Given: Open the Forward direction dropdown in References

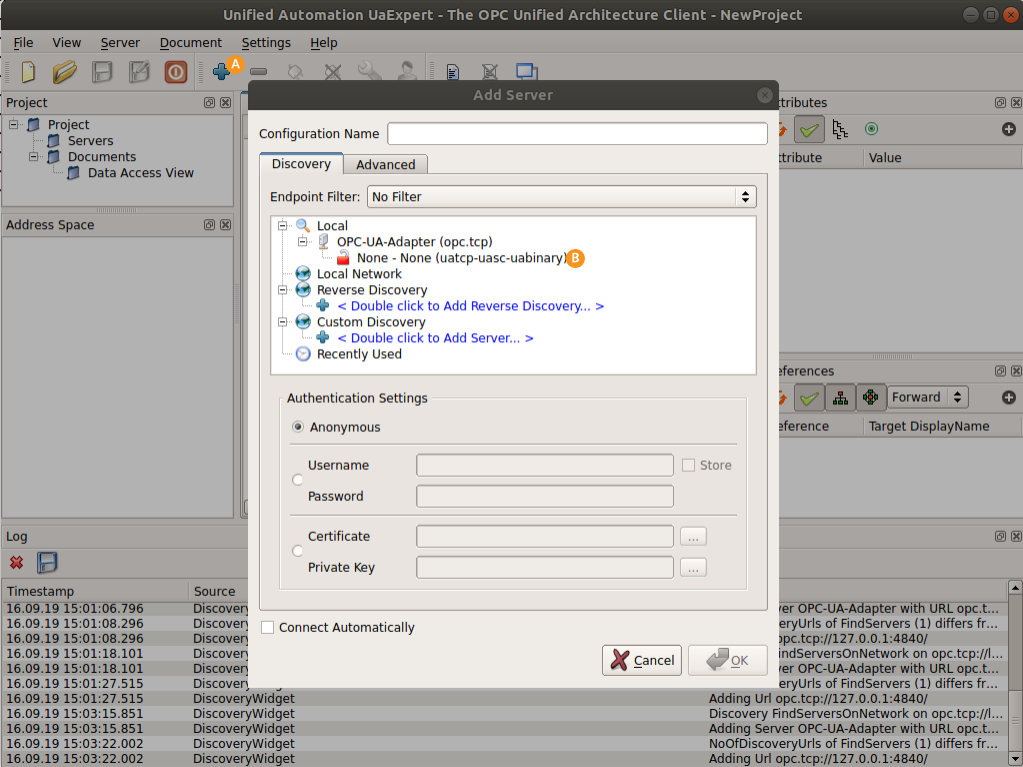Looking at the screenshot, I should click(927, 397).
